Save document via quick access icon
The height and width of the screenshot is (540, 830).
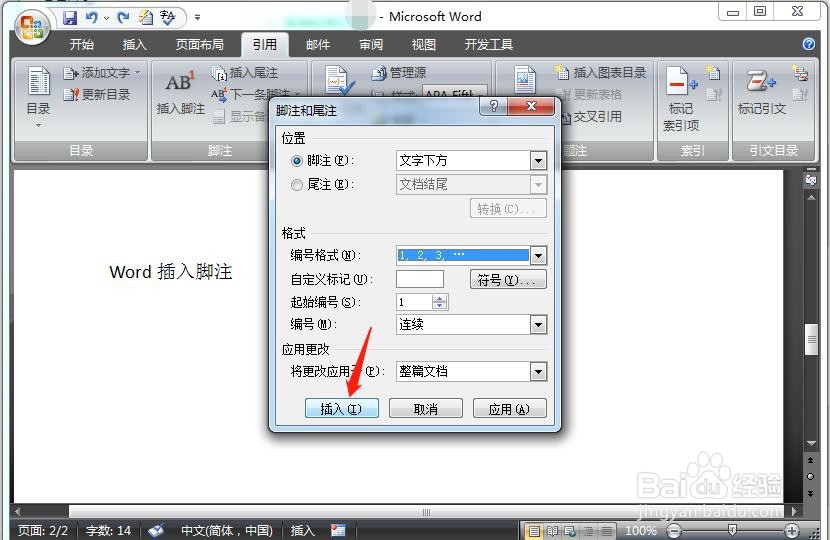(70, 17)
